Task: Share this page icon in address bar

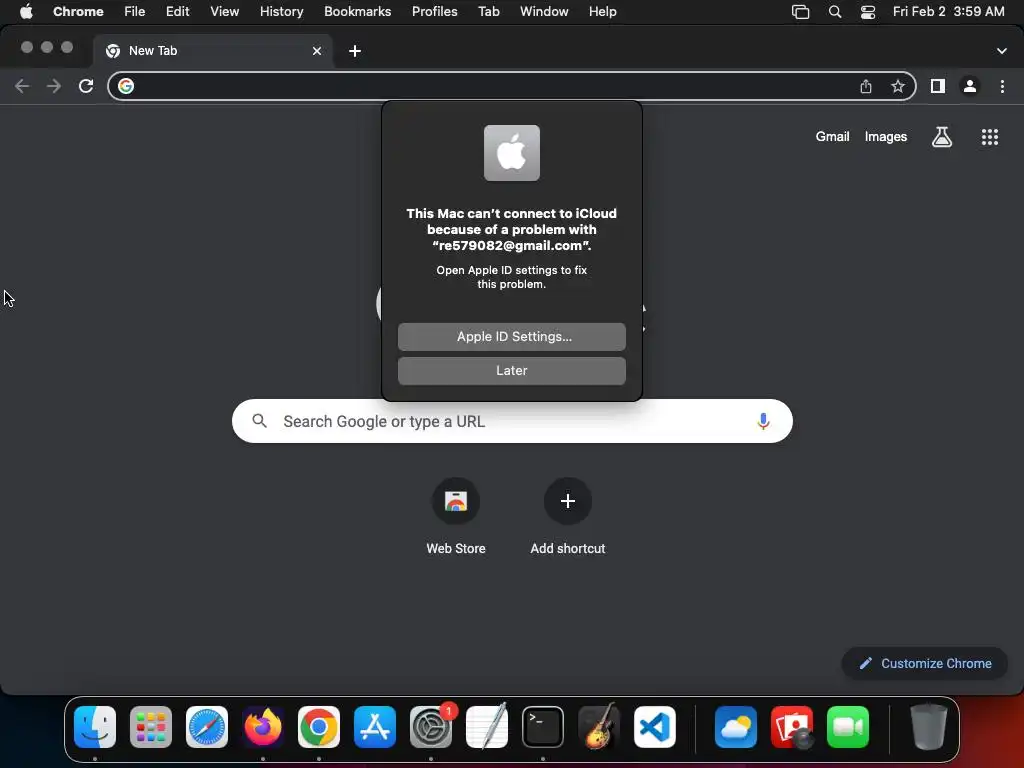Action: [866, 86]
